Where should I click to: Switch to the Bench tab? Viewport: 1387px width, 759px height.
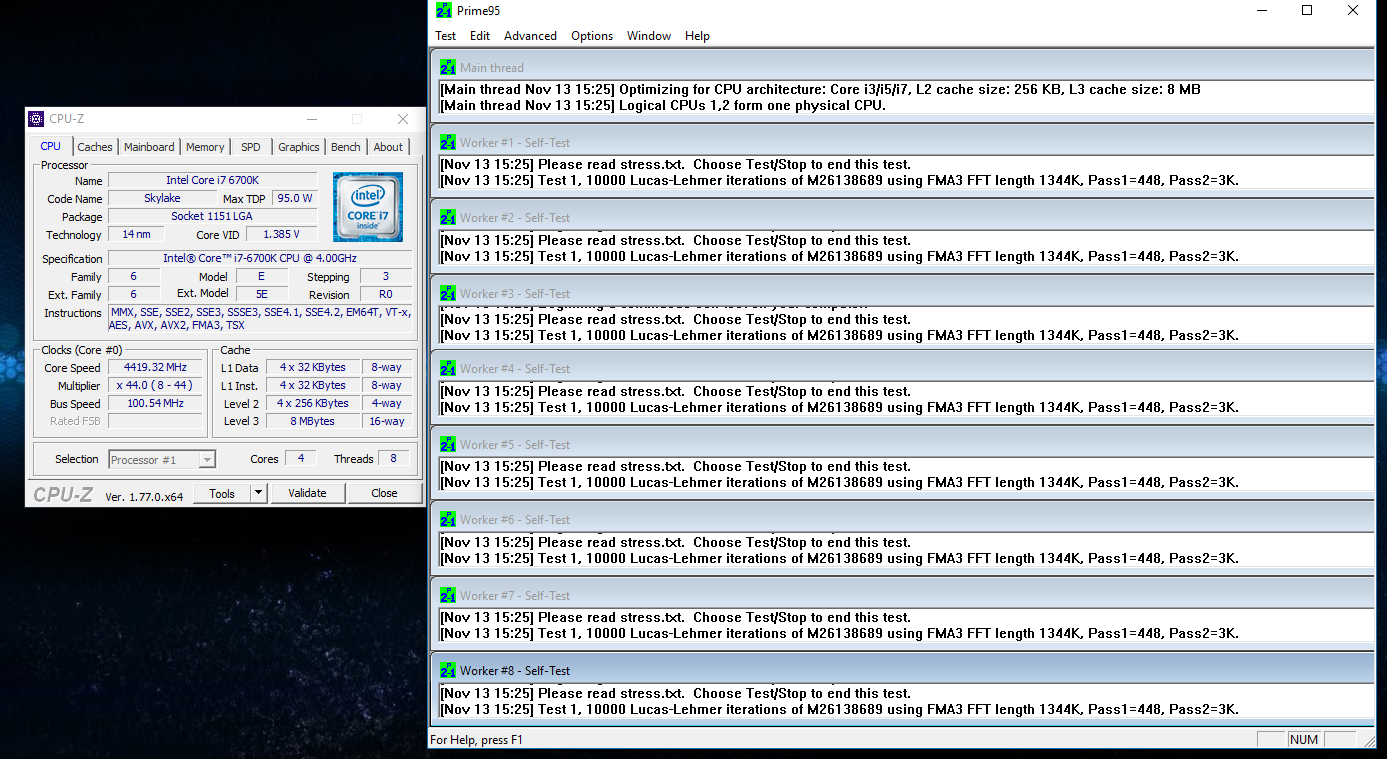click(346, 147)
